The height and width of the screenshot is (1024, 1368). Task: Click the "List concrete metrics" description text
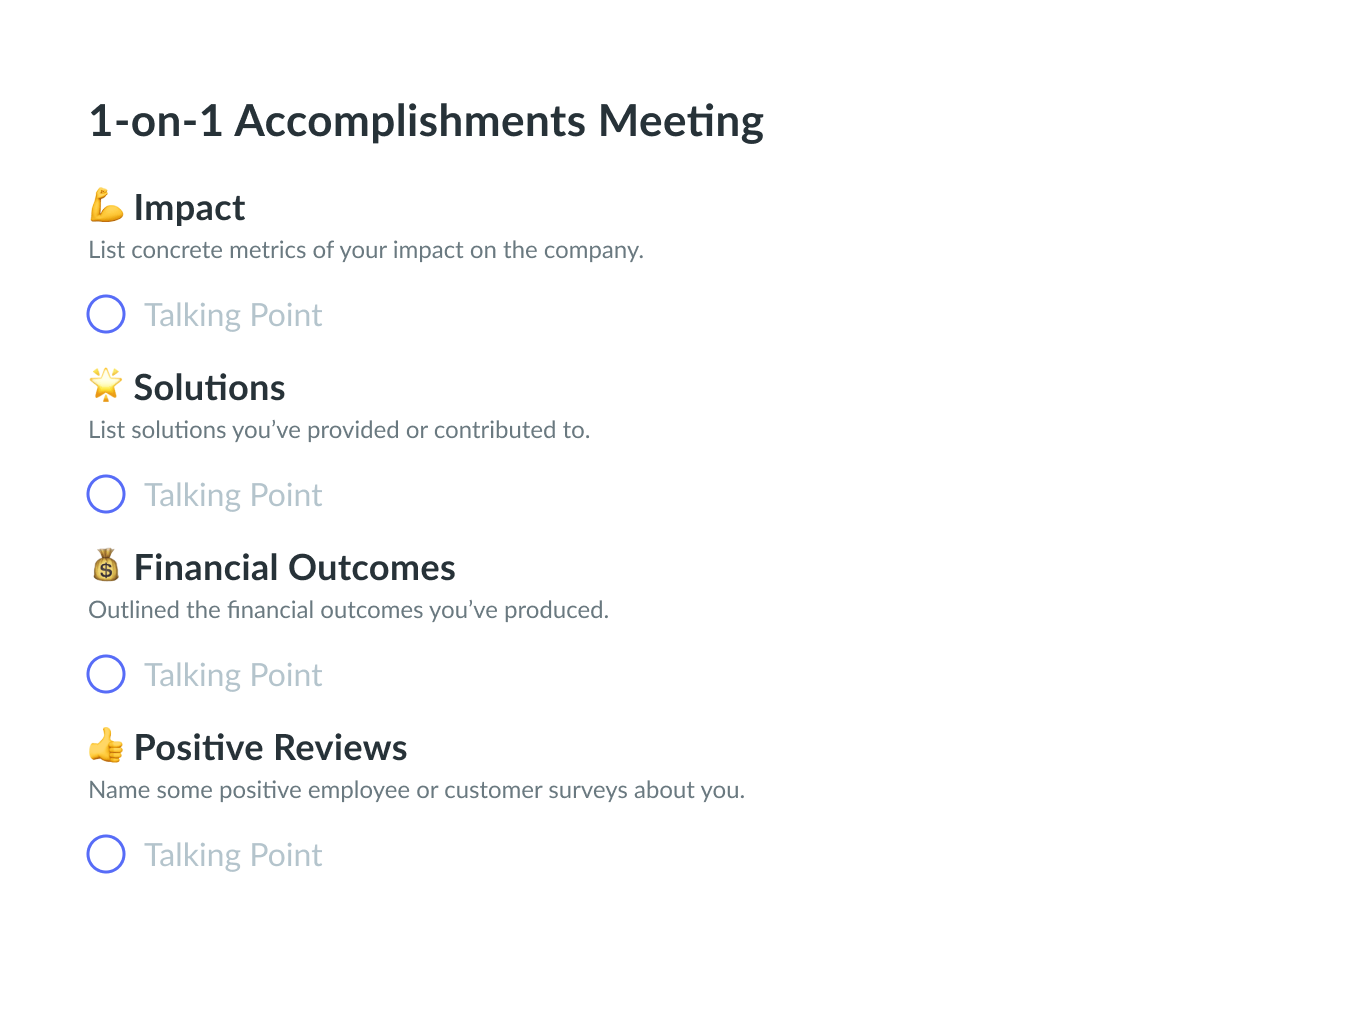point(365,250)
